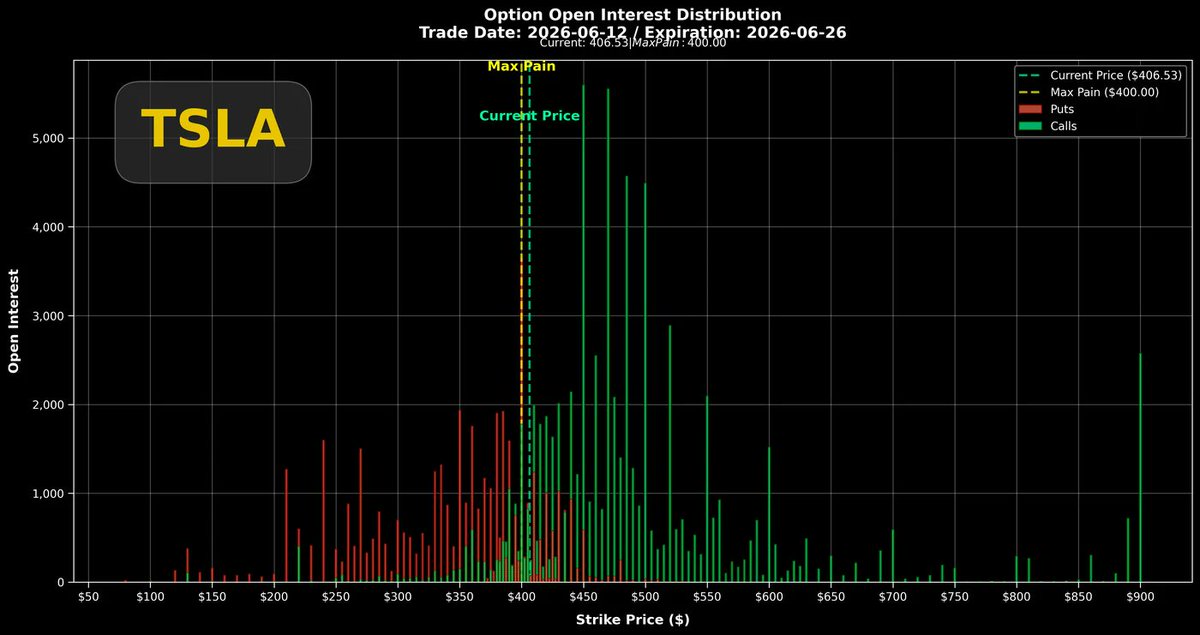Click the red put bar at $240 strike
This screenshot has width=1200, height=635.
pos(323,511)
